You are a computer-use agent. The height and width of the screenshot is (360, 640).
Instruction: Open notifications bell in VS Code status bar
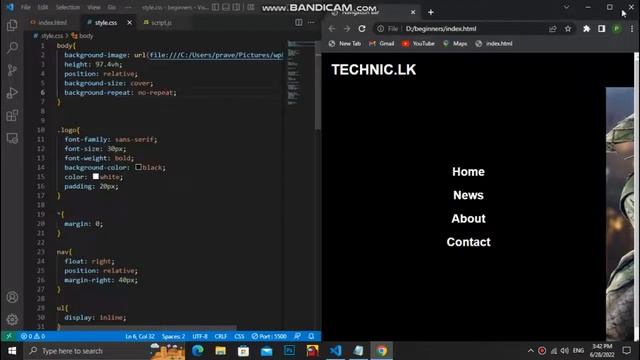point(311,336)
